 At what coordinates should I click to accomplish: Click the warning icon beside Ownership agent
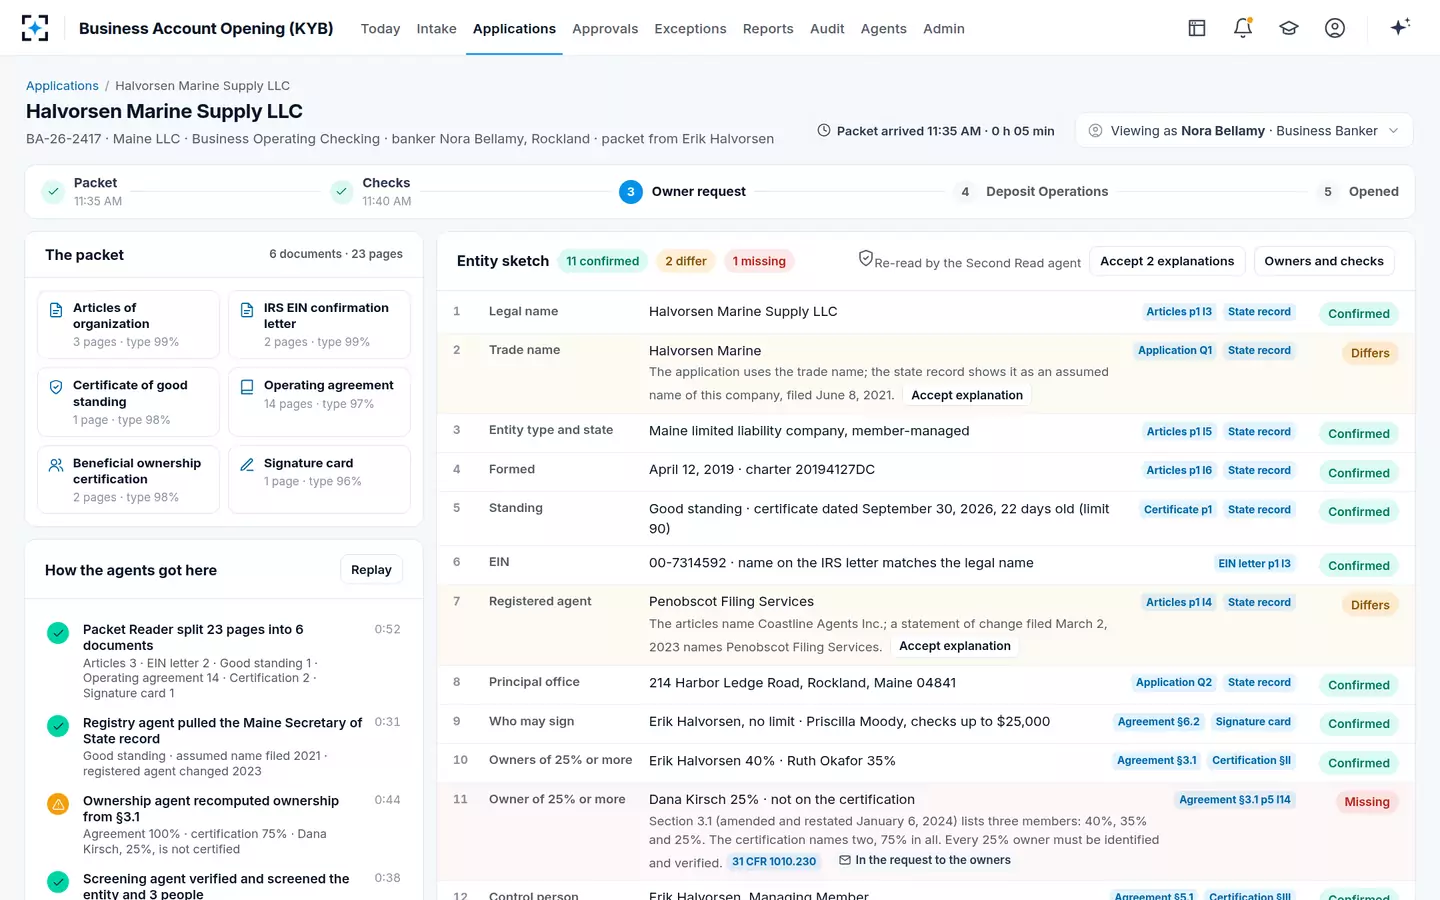[x=58, y=804]
